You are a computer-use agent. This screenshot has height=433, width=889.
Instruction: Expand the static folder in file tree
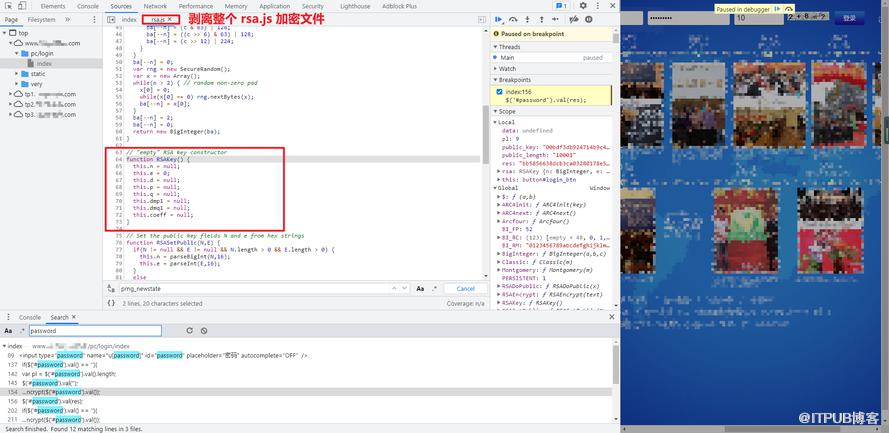(16, 74)
